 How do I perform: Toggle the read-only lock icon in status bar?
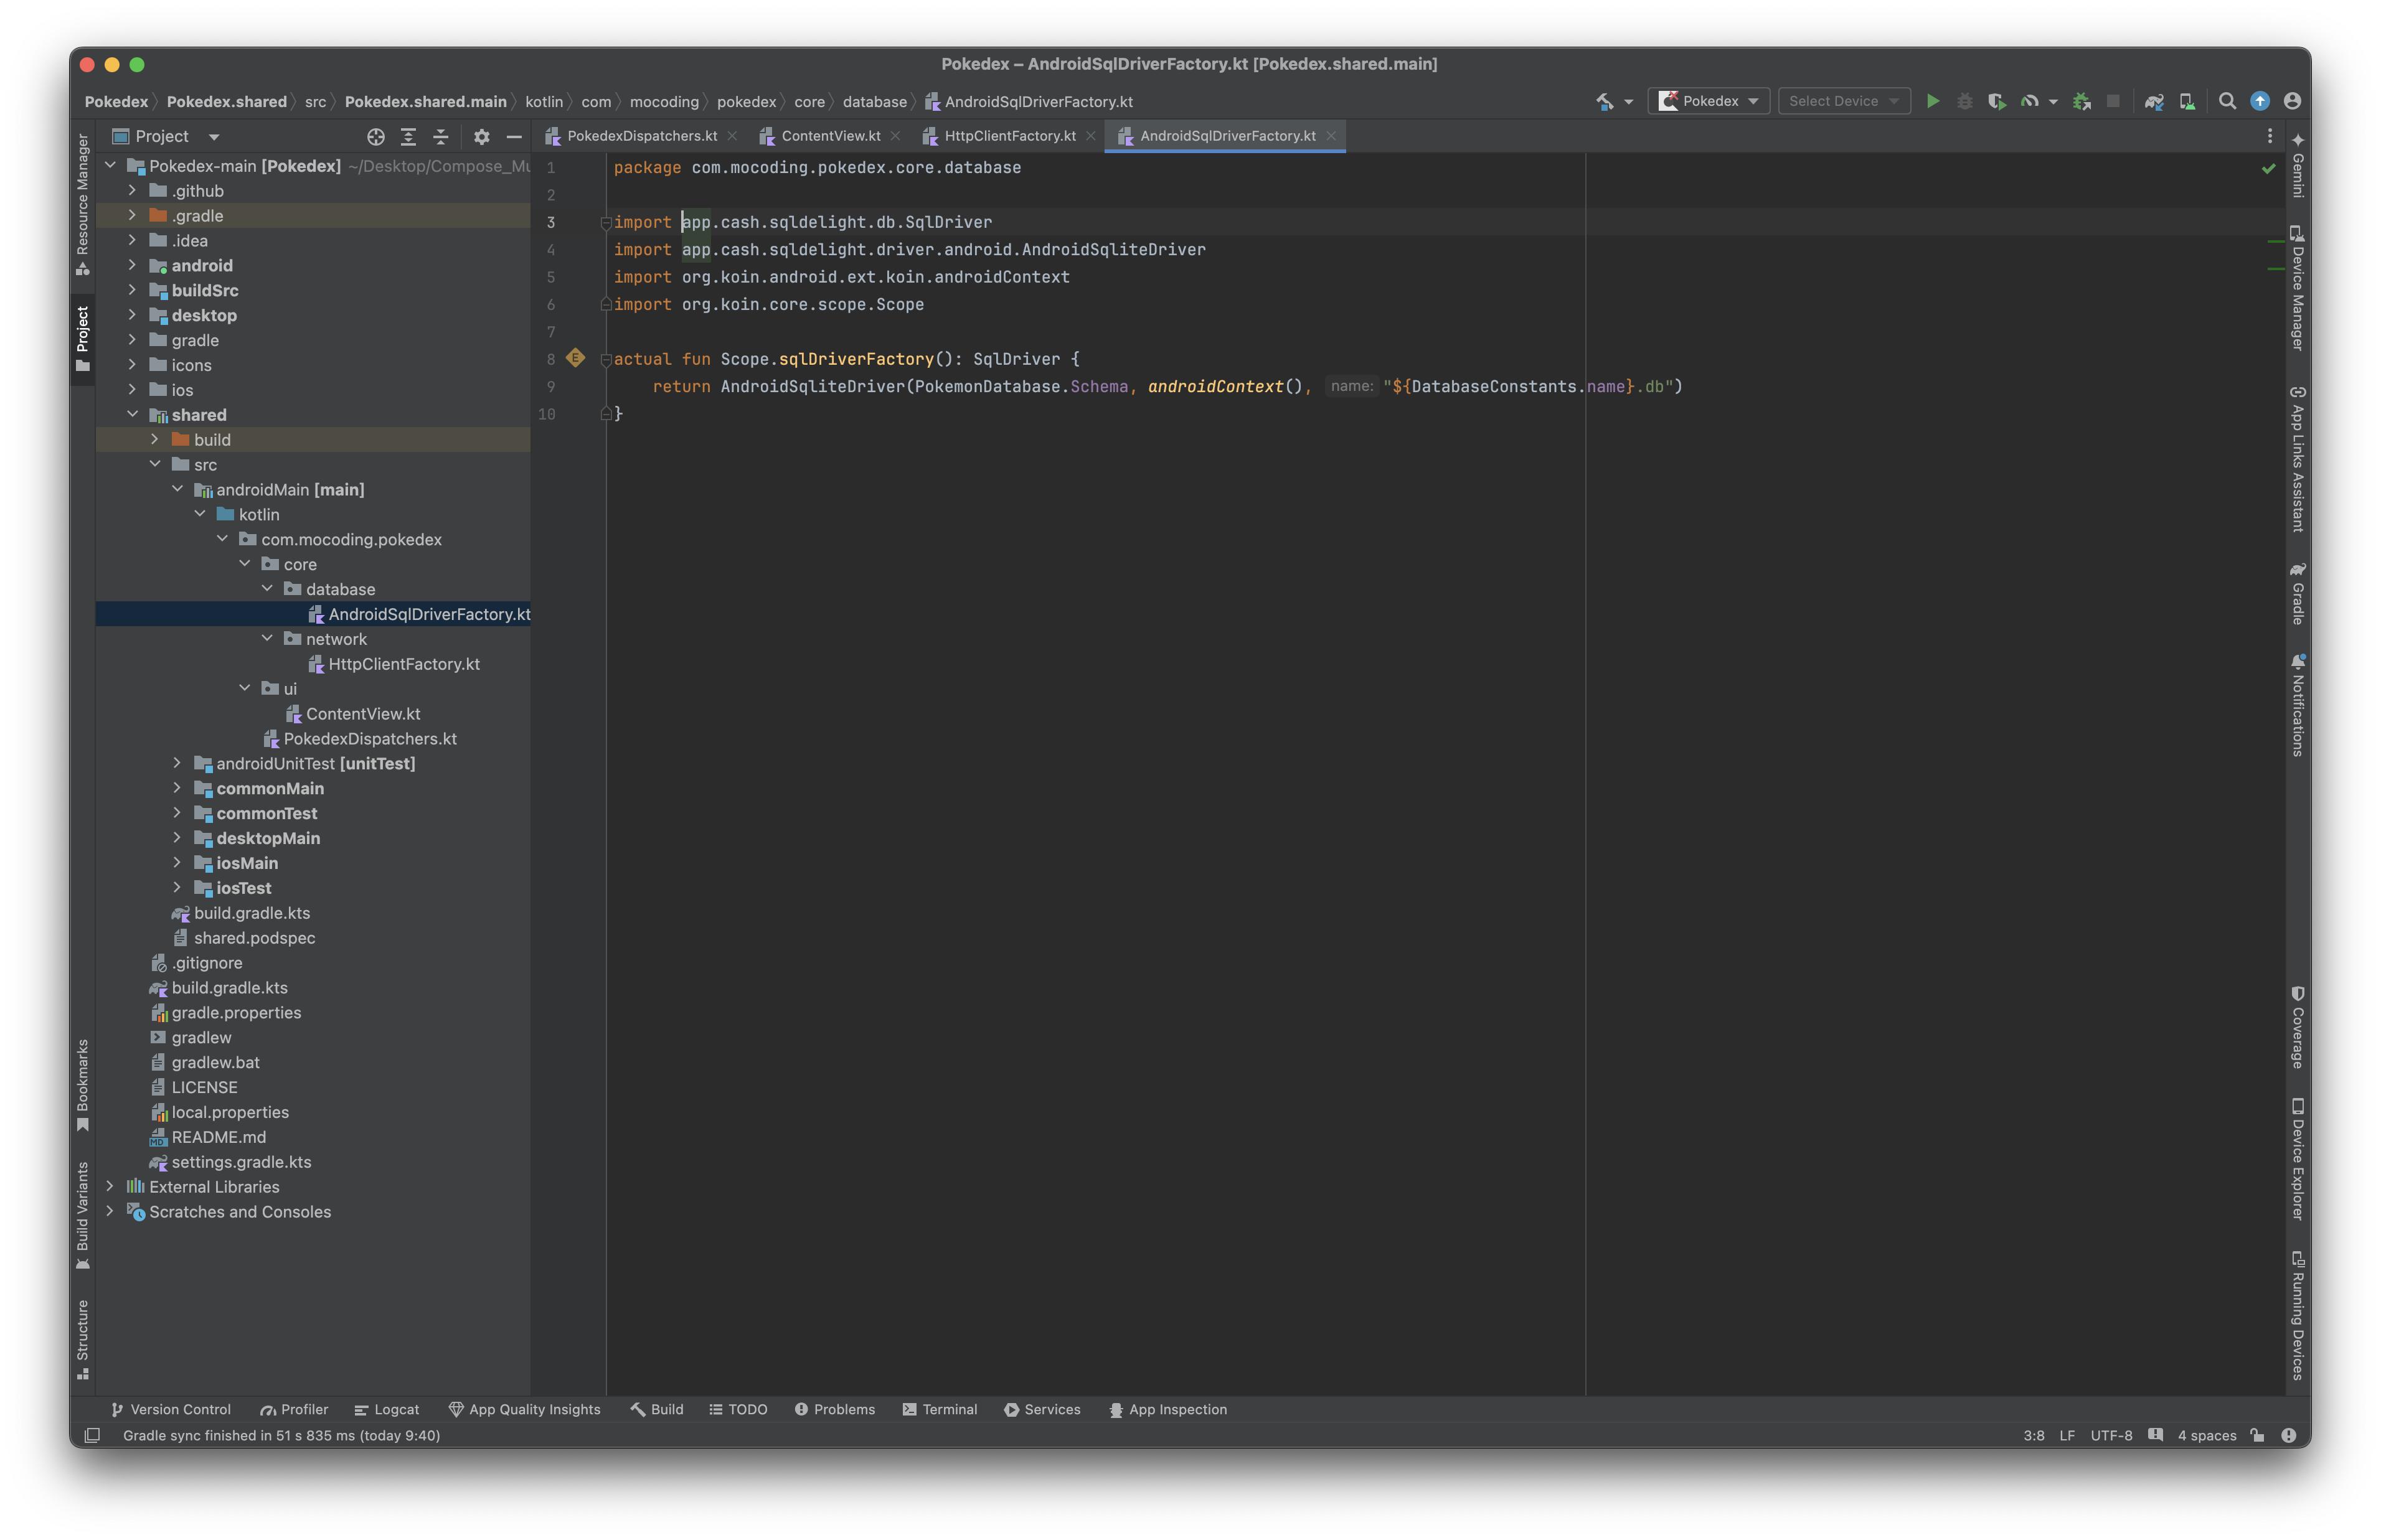(2257, 1435)
